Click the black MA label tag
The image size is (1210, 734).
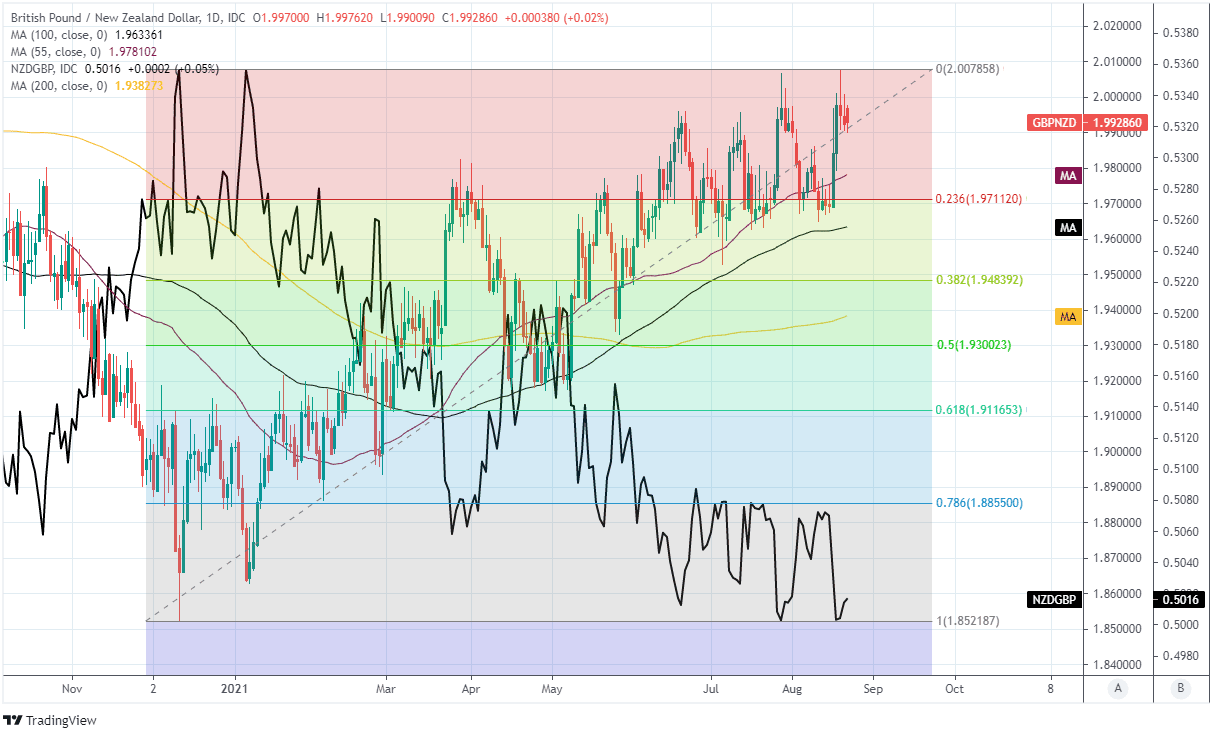[x=1068, y=228]
